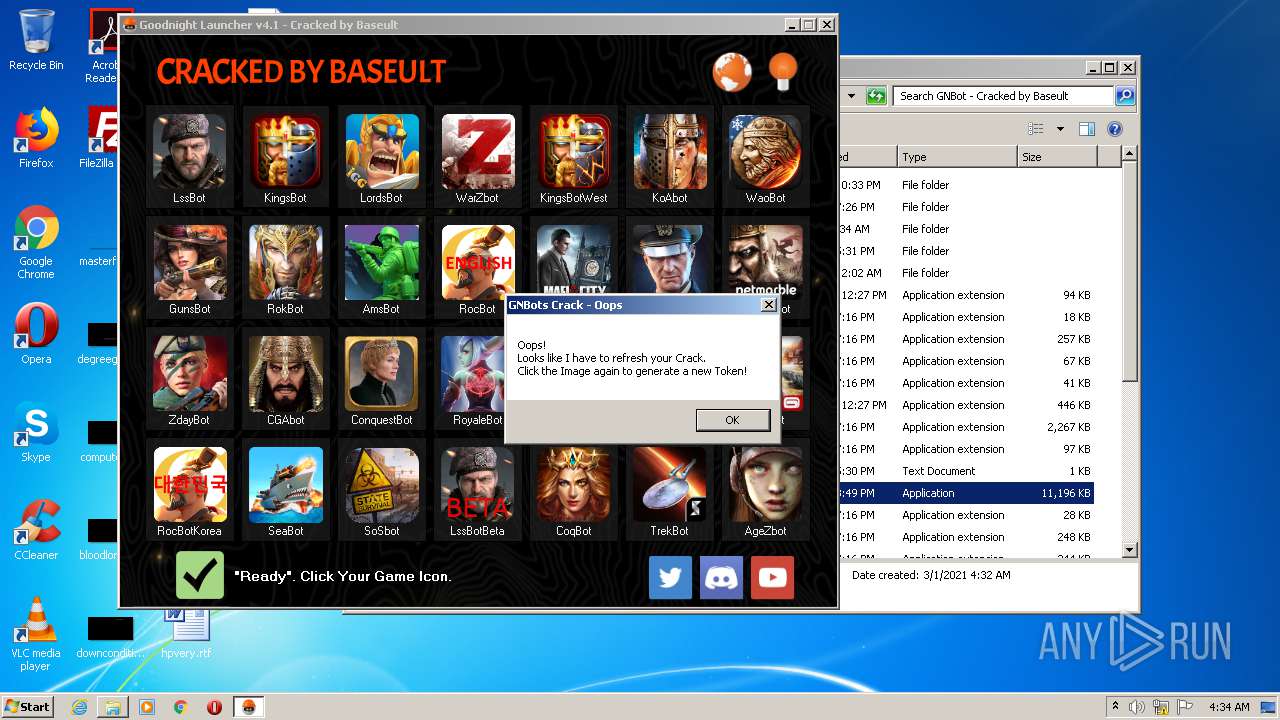The width and height of the screenshot is (1280, 720).
Task: Open the Explorer view options dropdown arrow
Action: tap(1060, 129)
